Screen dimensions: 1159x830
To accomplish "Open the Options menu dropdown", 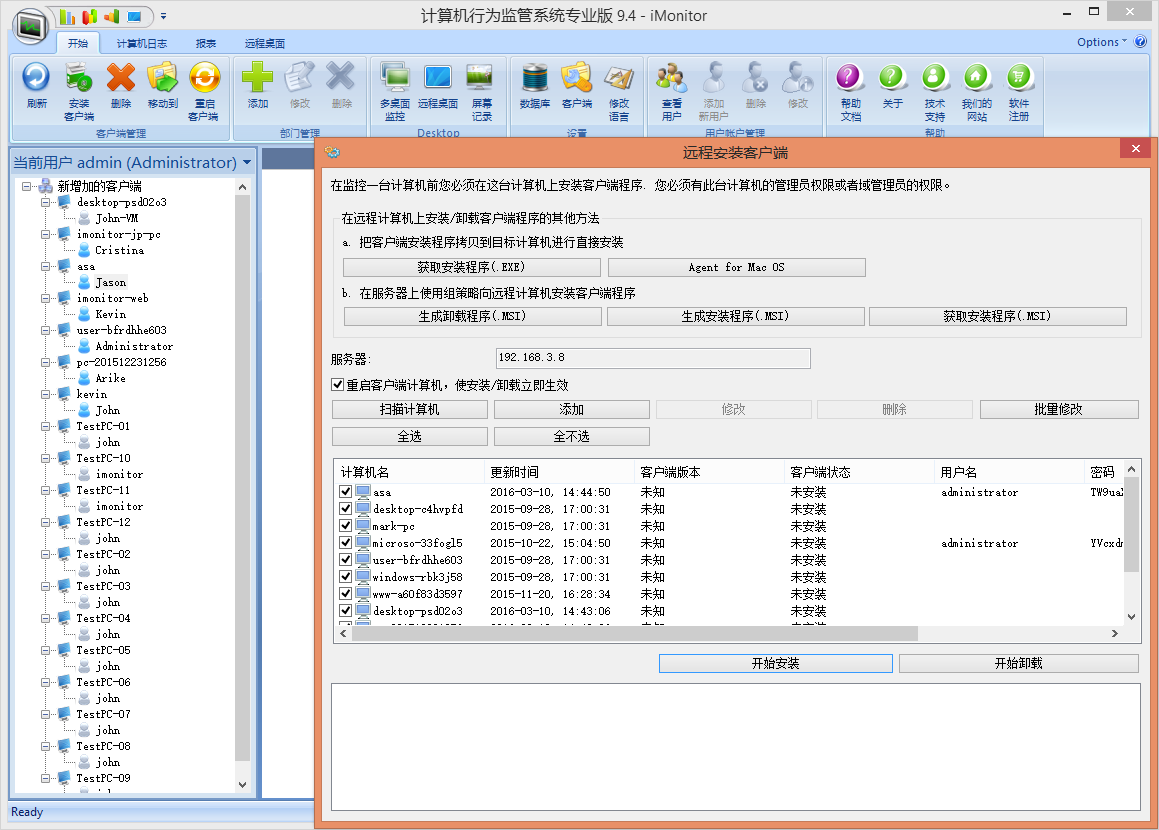I will 1101,42.
